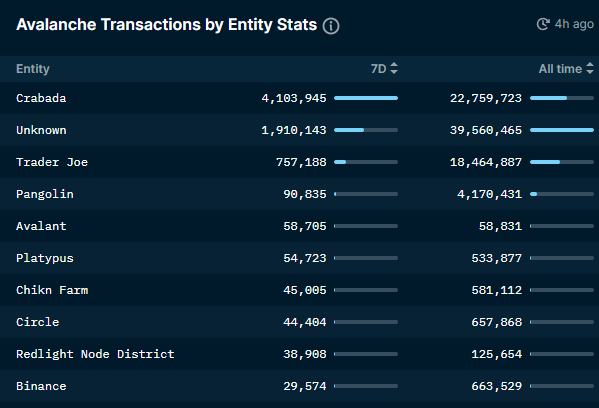Open the Trader Joe entity

pyautogui.click(x=52, y=162)
